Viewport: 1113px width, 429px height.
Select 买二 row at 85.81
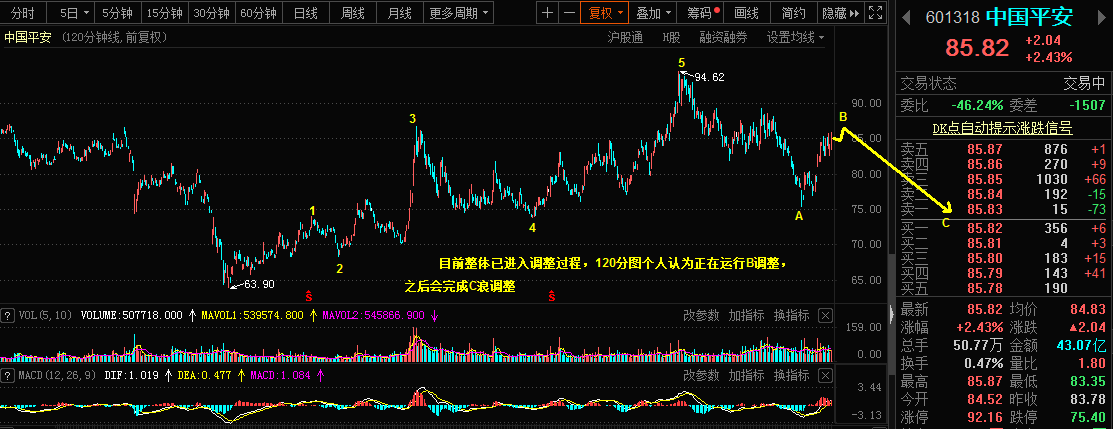click(x=1002, y=244)
